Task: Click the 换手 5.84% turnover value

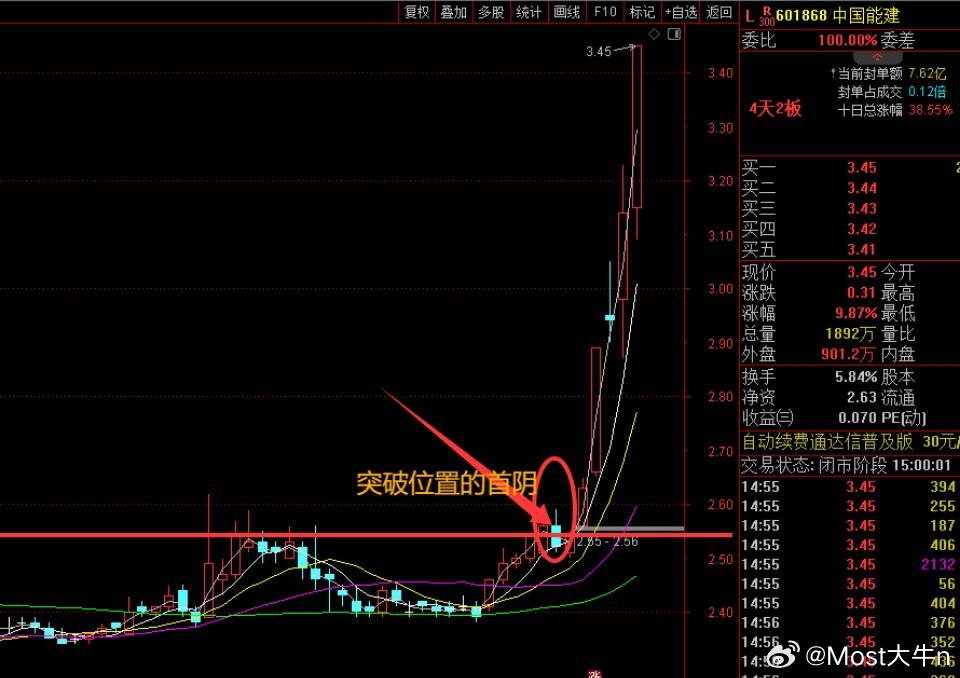Action: [856, 377]
